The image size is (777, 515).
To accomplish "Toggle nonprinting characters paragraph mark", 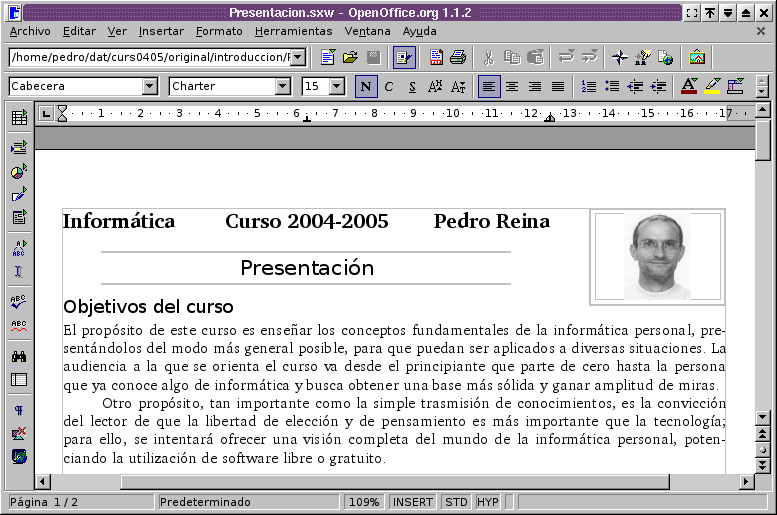I will [19, 410].
